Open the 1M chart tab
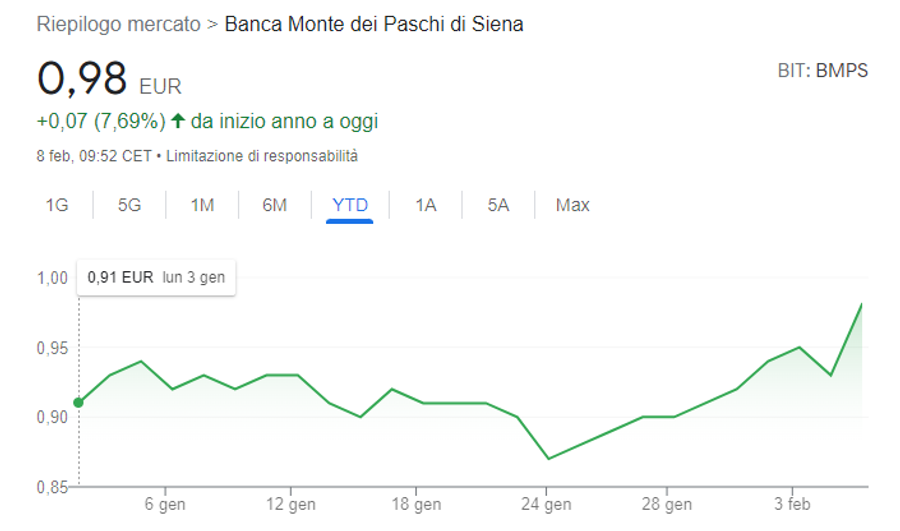900x531 pixels. [x=202, y=205]
